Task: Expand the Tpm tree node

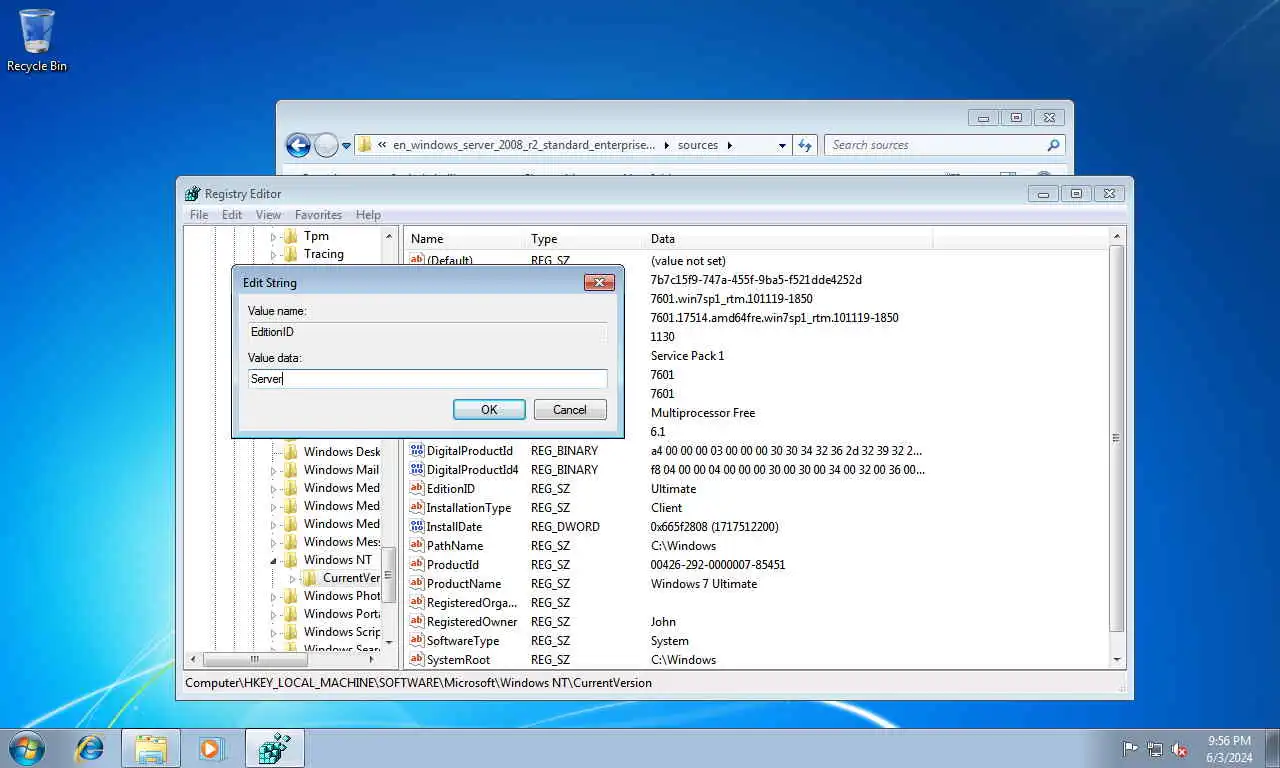Action: [x=273, y=237]
